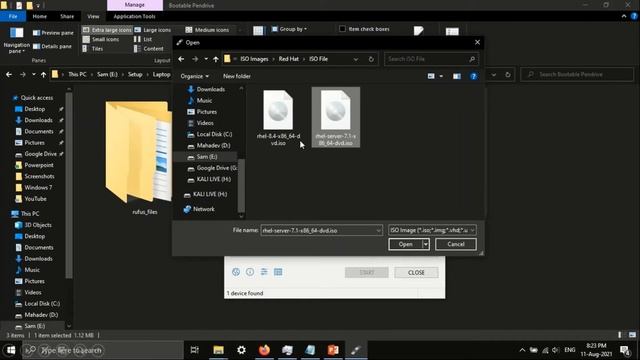Open Group by dropdown
The image size is (640, 360).
[289, 29]
